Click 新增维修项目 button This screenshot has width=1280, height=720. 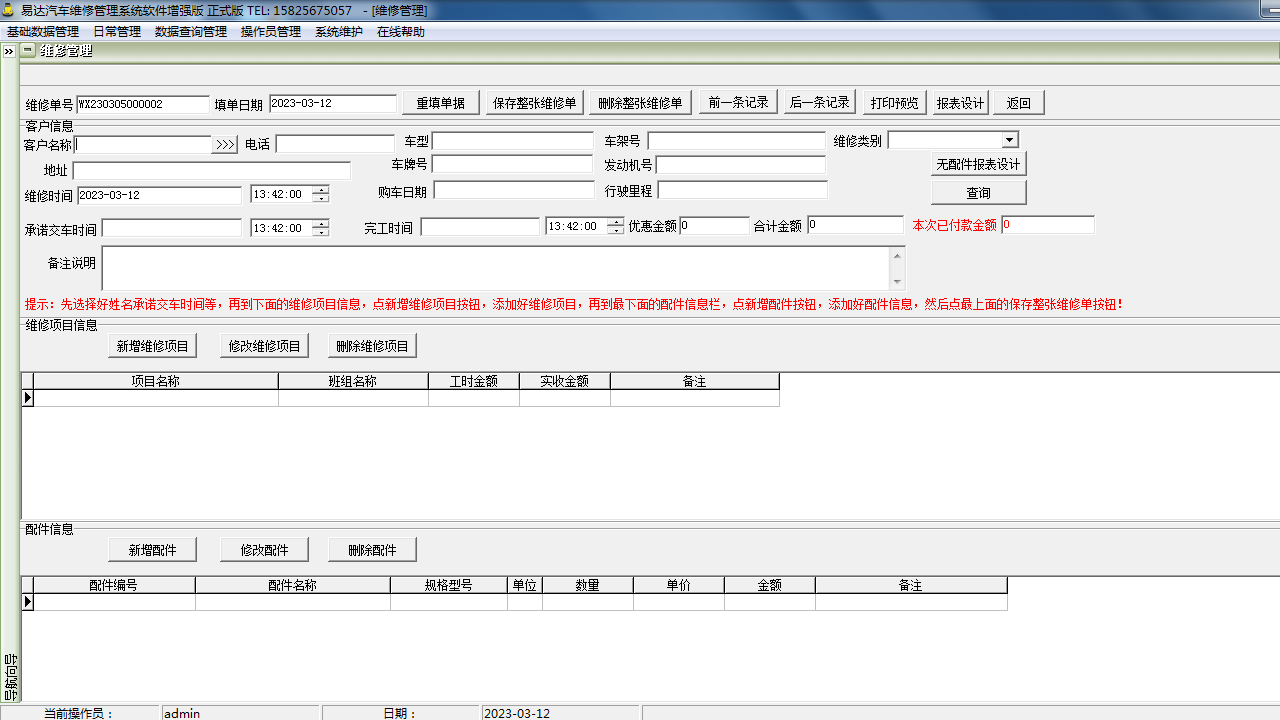(x=153, y=346)
